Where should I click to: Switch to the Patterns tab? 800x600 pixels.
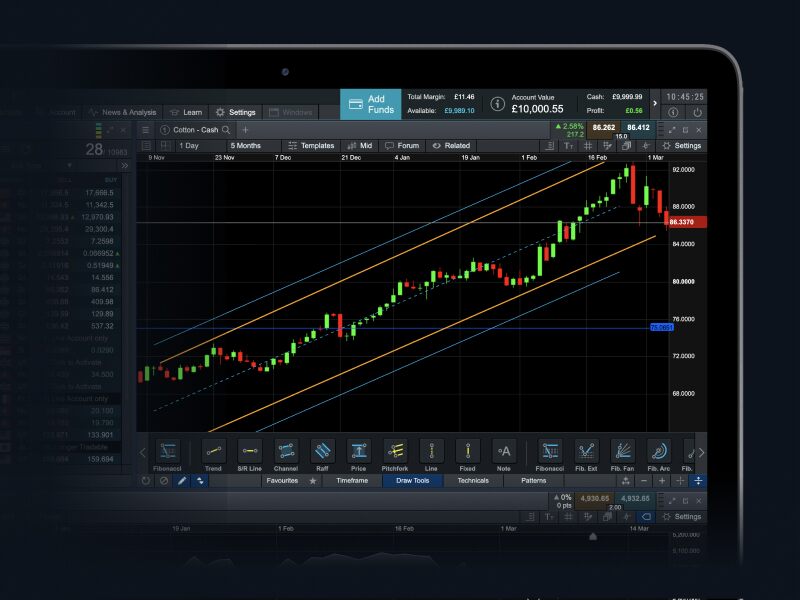click(x=534, y=481)
